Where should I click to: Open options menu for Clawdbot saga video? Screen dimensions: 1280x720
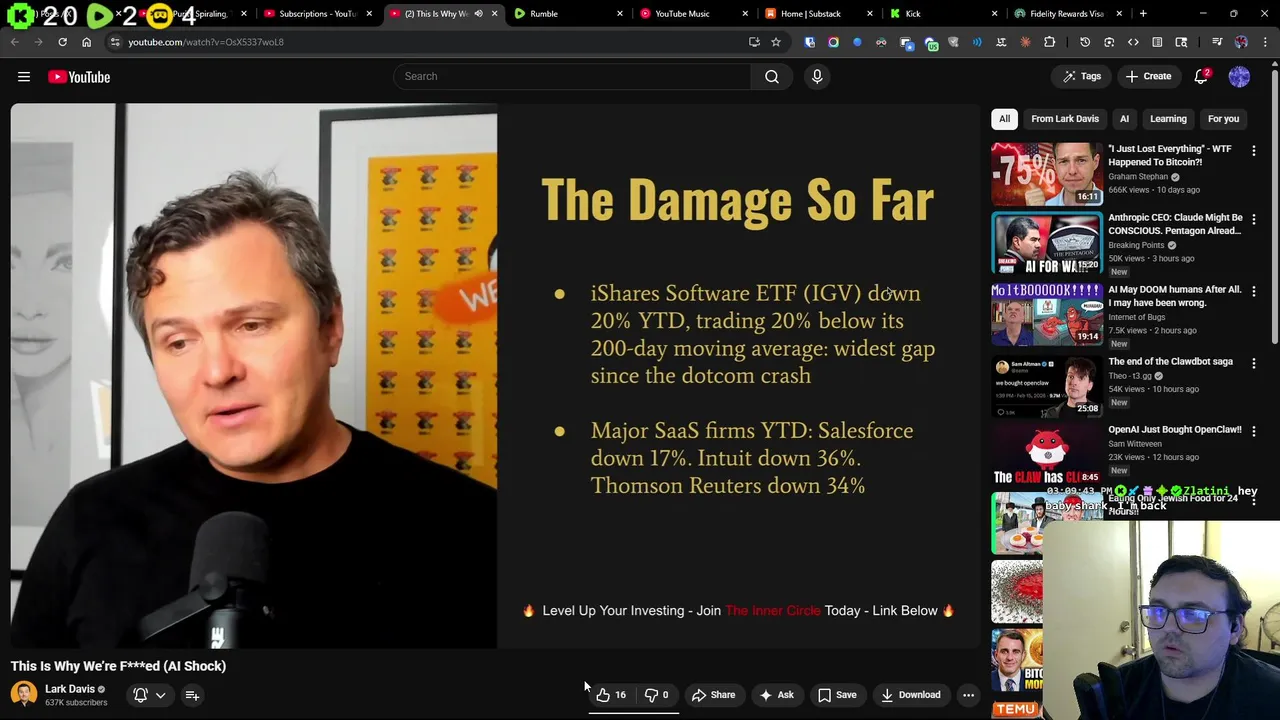(1254, 363)
